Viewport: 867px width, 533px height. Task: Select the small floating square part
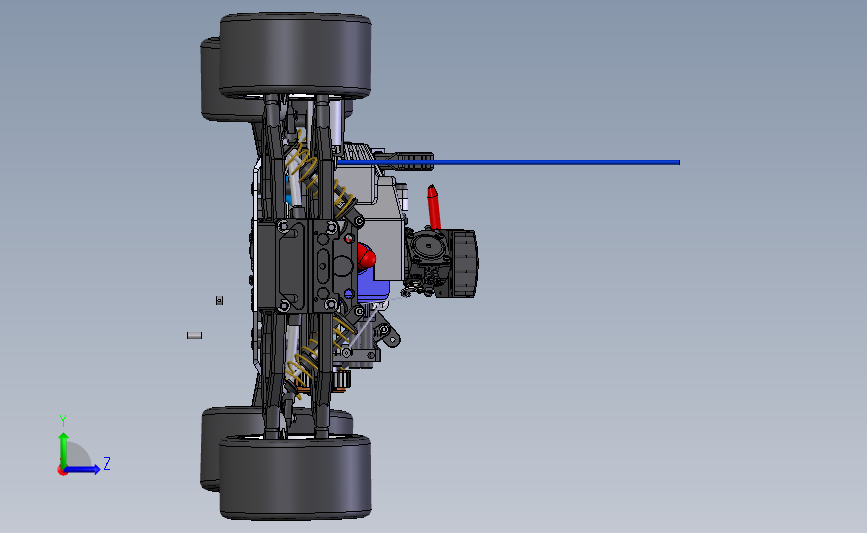coord(220,300)
